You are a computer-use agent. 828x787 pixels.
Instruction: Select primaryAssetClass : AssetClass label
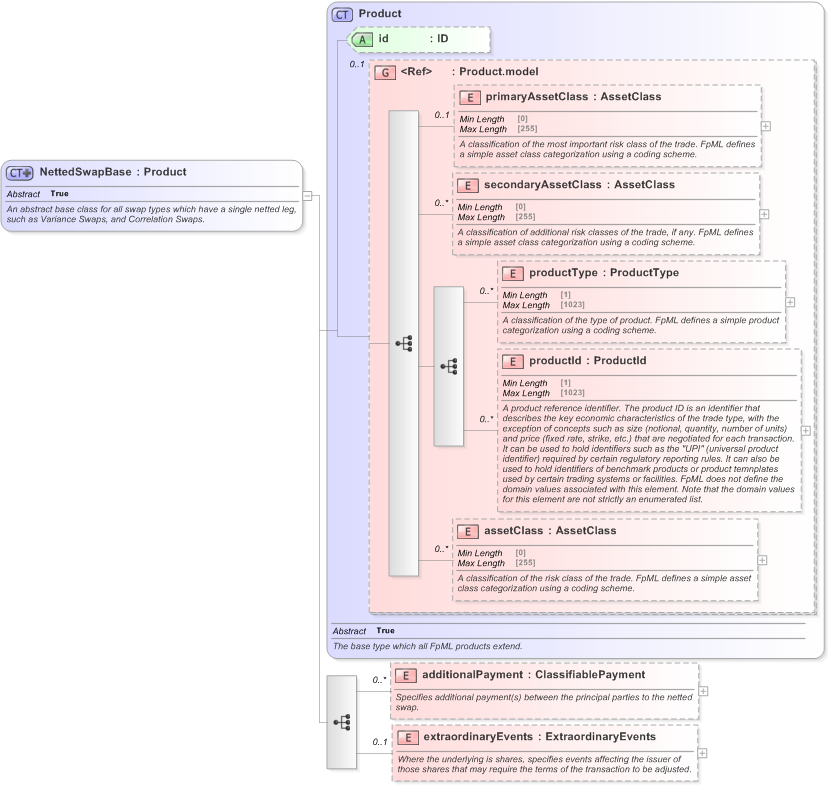pyautogui.click(x=573, y=97)
